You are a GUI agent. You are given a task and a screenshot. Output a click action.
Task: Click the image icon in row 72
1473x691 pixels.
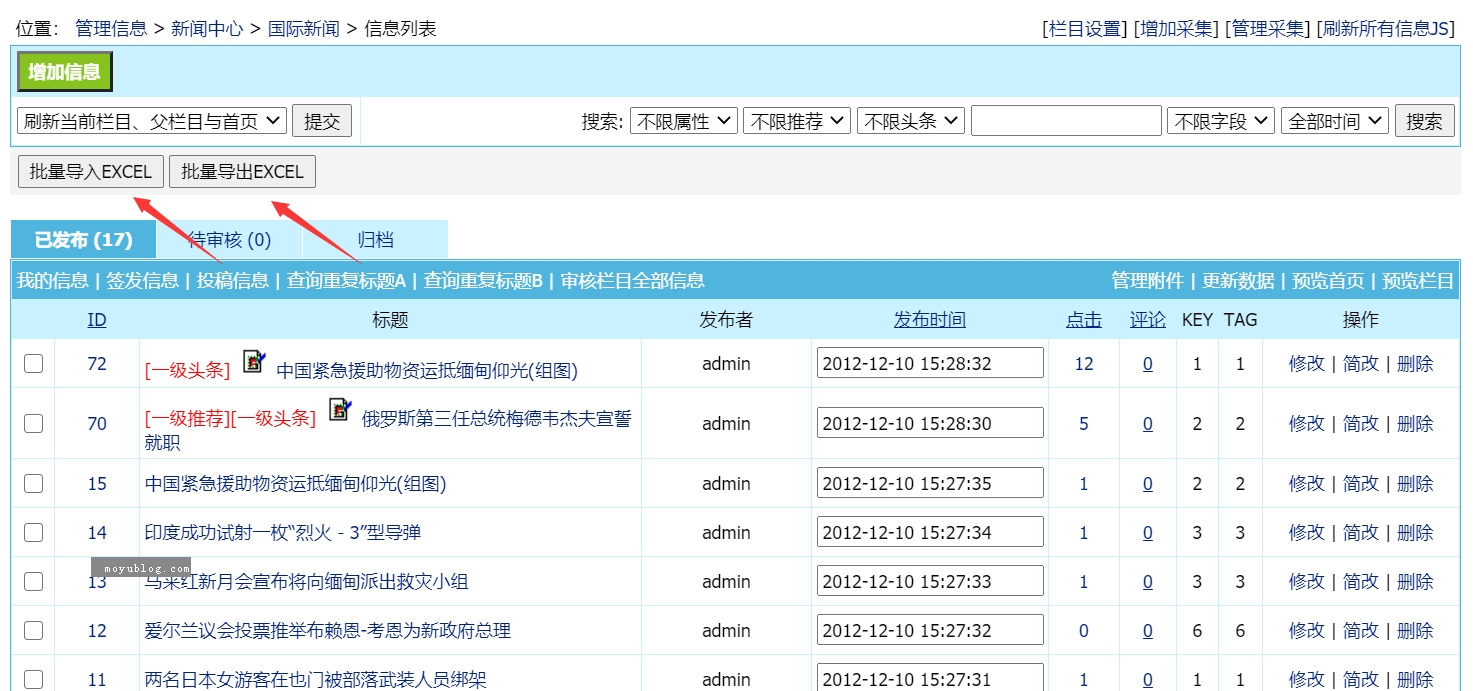tap(255, 362)
